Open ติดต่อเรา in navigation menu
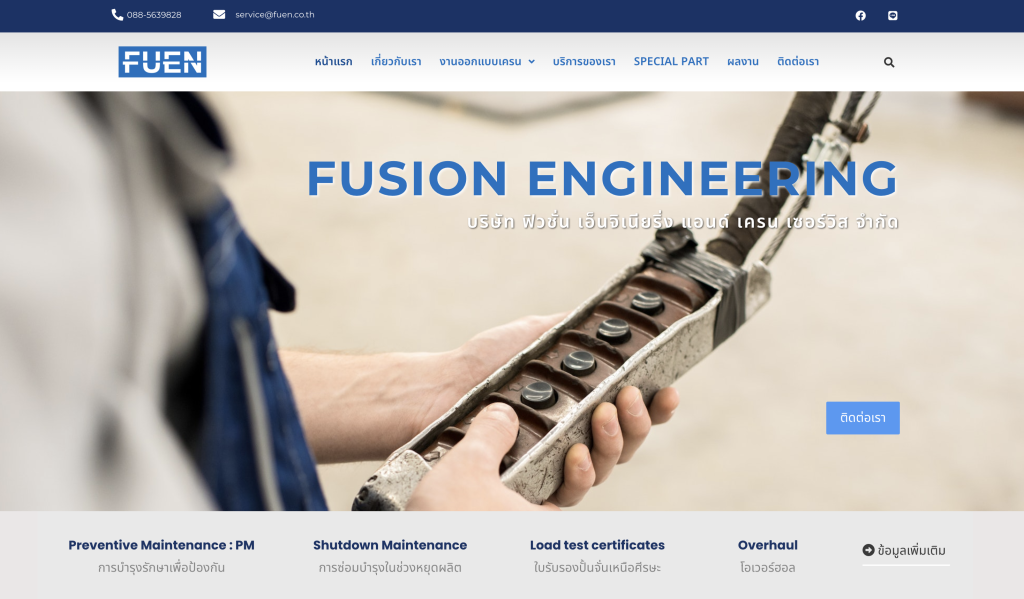 click(797, 61)
